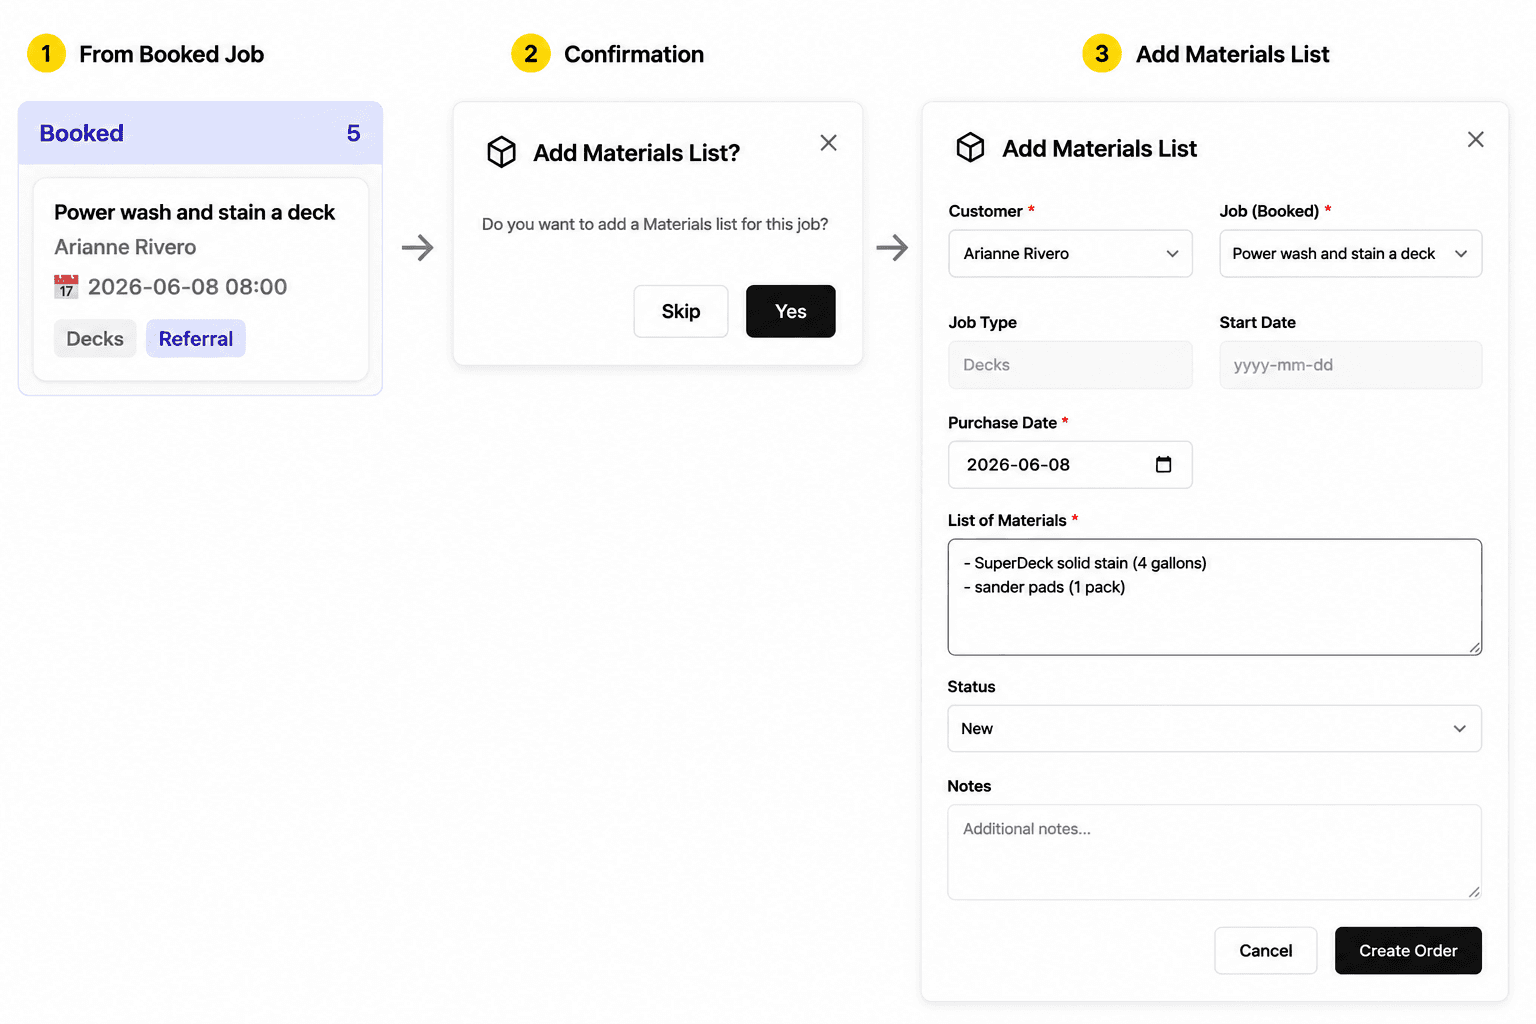1536x1024 pixels.
Task: Click the Cancel button in the form
Action: coord(1265,951)
